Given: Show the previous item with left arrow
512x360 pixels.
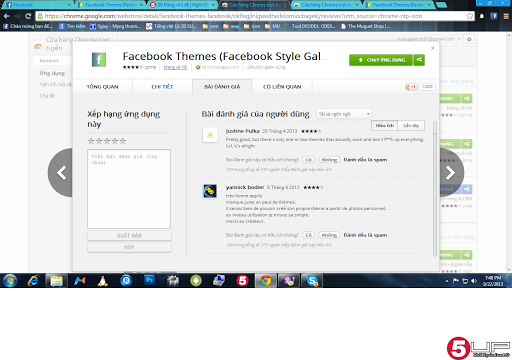Looking at the screenshot, I should point(61,173).
